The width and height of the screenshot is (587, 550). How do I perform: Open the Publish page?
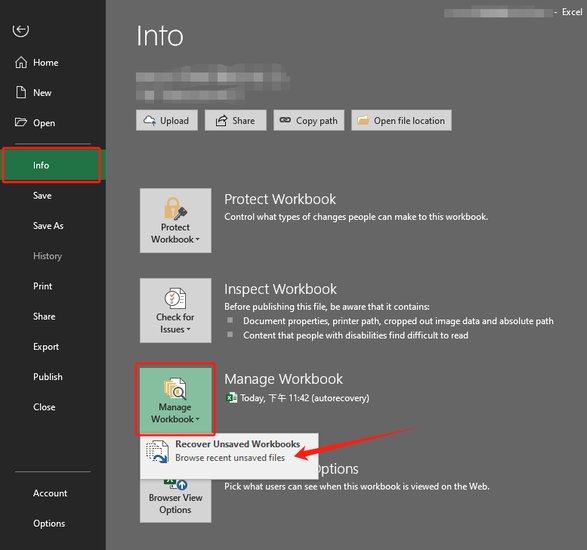(x=53, y=377)
